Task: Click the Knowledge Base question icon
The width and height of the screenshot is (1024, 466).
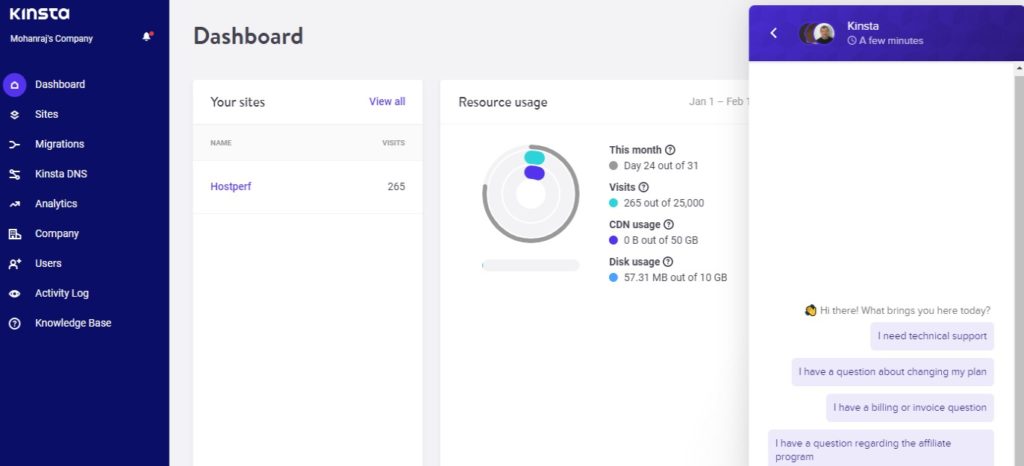Action: (x=14, y=324)
